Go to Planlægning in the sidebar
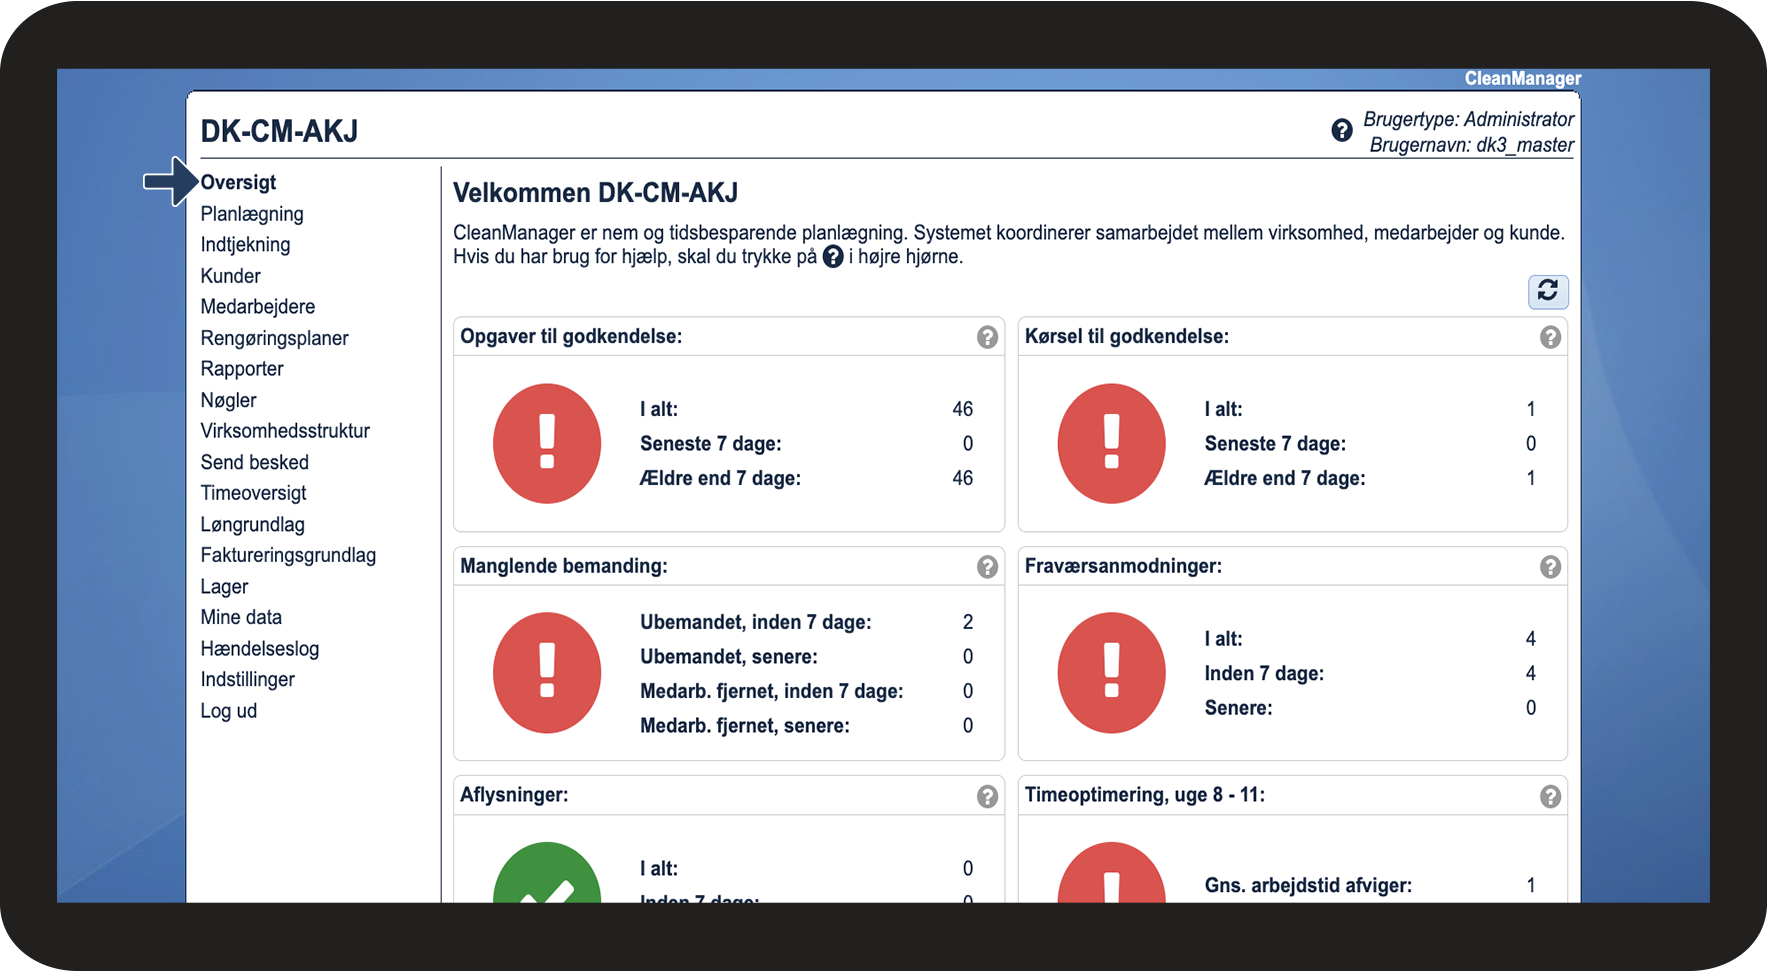 (x=252, y=214)
